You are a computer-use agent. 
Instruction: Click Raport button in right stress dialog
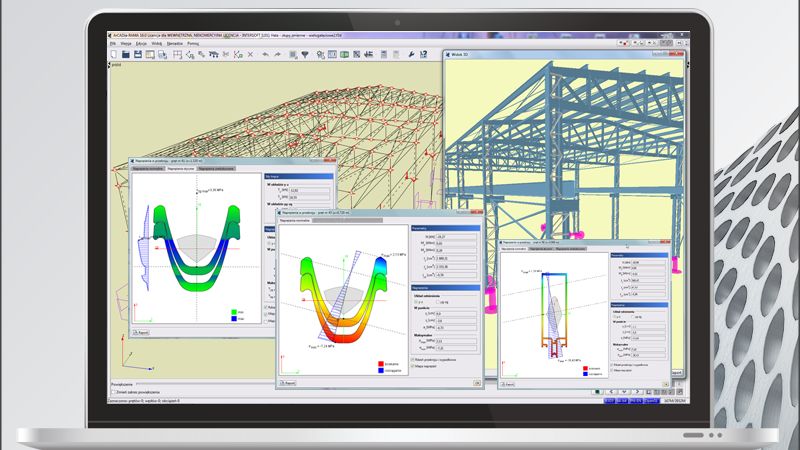click(x=508, y=384)
